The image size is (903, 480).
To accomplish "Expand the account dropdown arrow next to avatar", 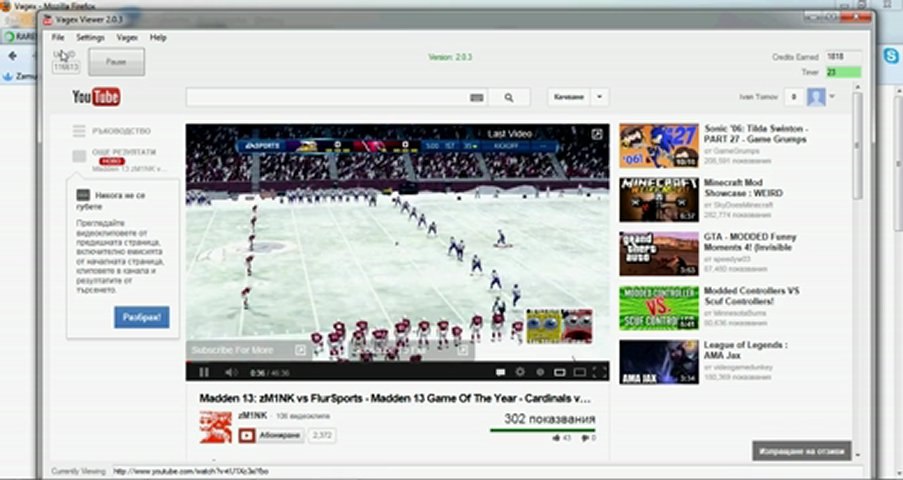I will click(x=832, y=97).
